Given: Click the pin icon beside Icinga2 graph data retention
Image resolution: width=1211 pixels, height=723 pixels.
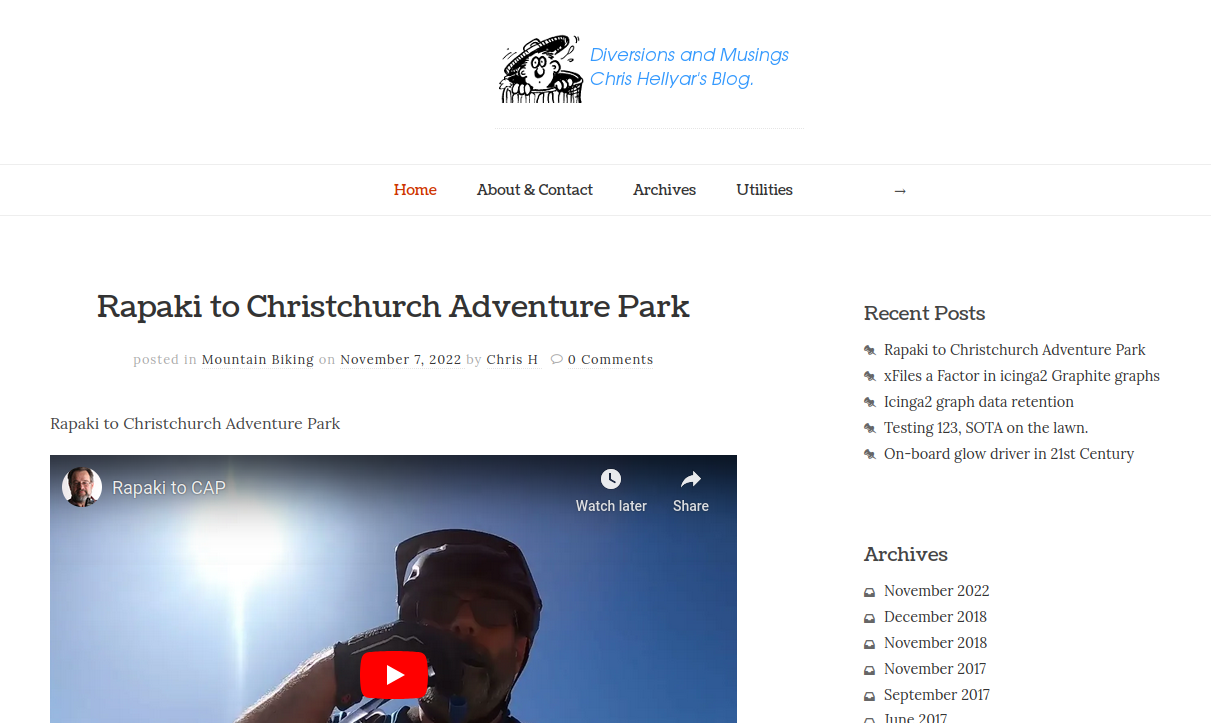Looking at the screenshot, I should 870,402.
